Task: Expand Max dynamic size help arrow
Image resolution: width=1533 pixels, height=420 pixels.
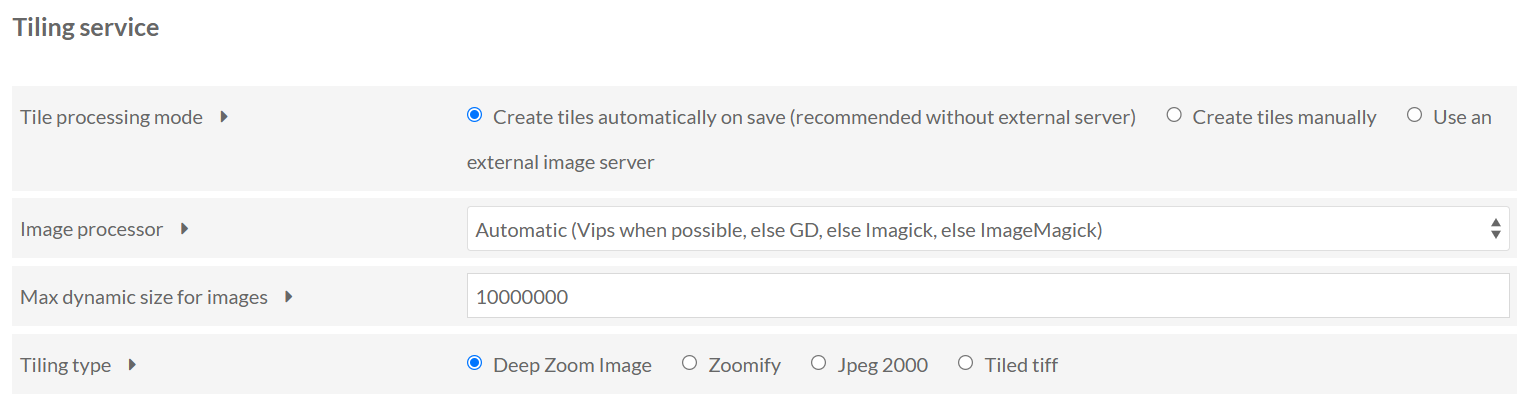Action: pyautogui.click(x=289, y=297)
